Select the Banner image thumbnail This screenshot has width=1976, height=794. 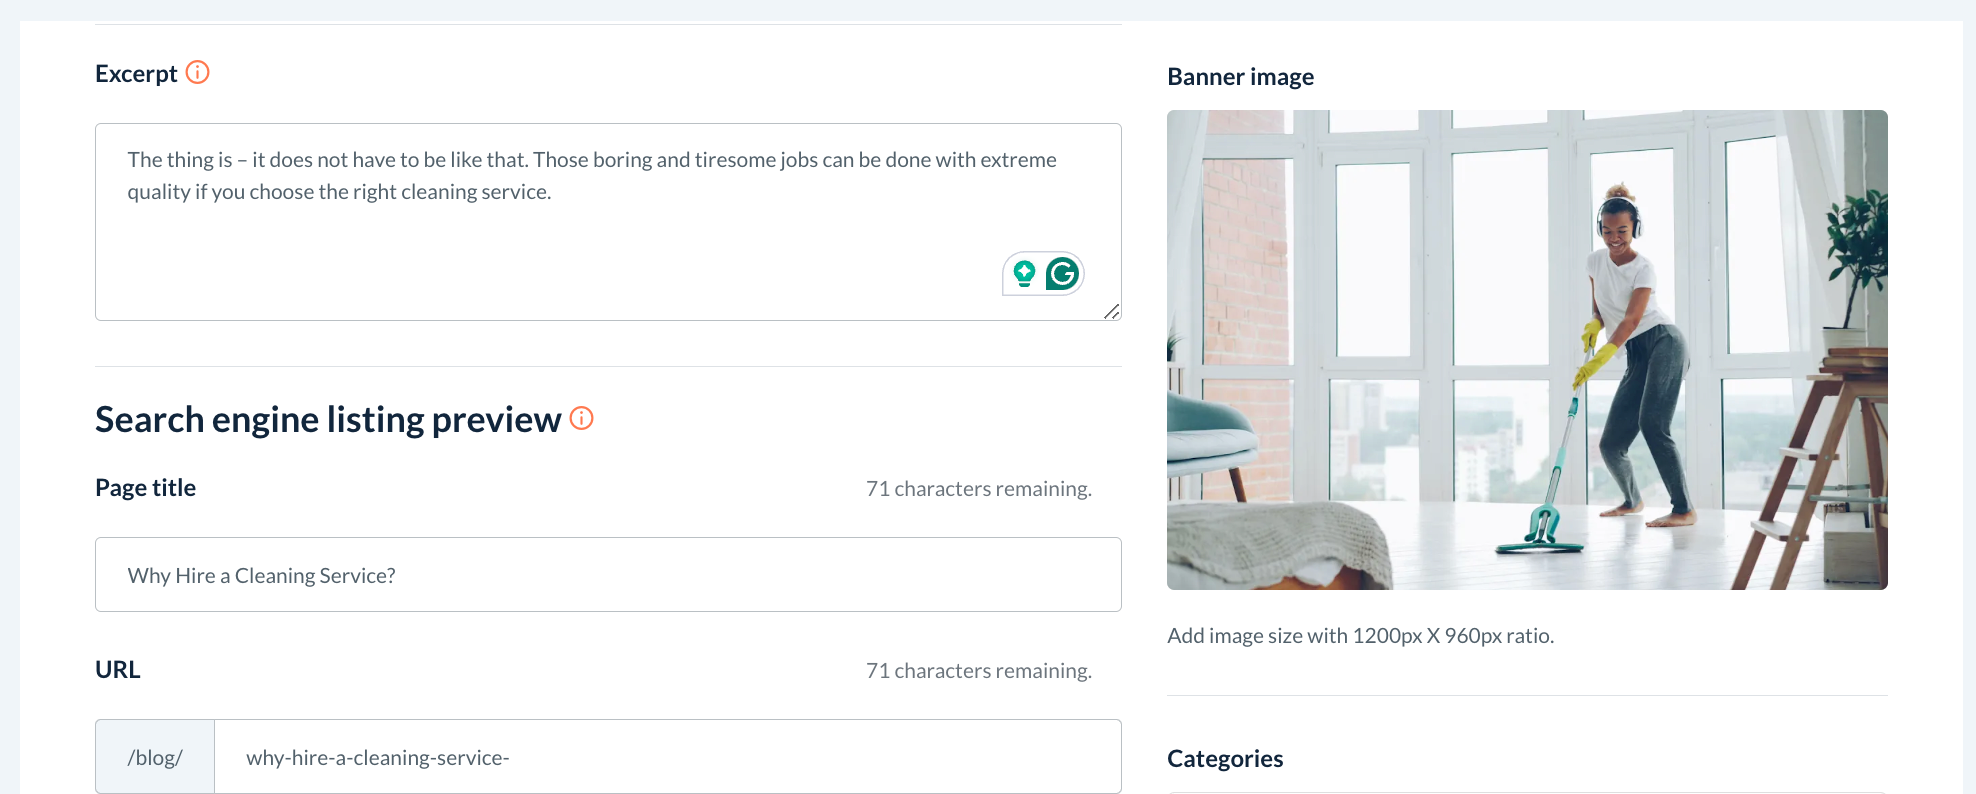tap(1527, 349)
